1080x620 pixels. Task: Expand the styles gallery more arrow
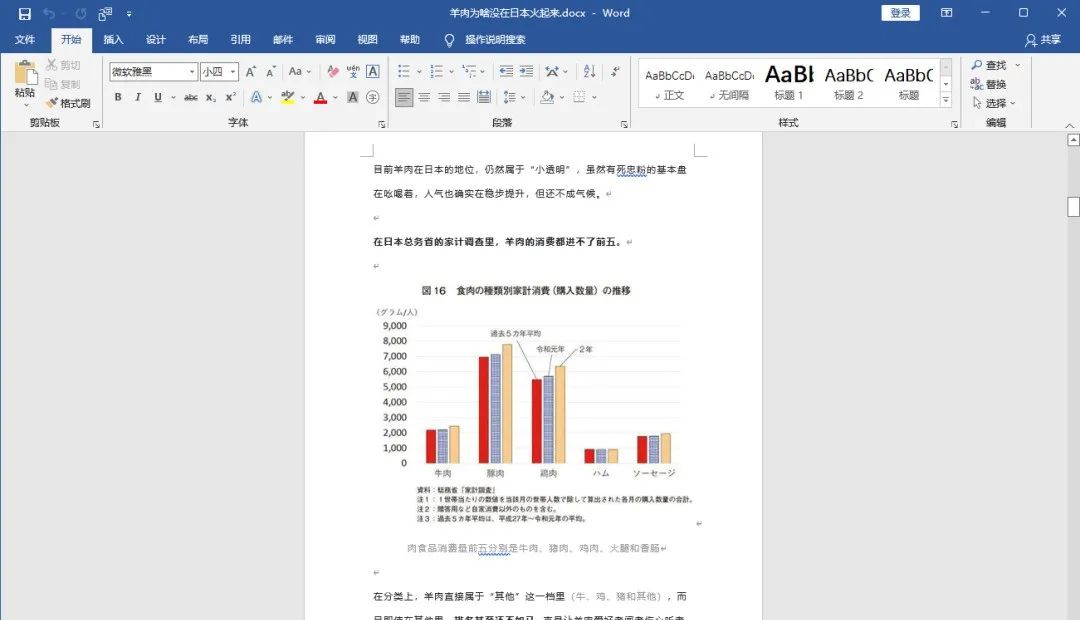tap(946, 100)
